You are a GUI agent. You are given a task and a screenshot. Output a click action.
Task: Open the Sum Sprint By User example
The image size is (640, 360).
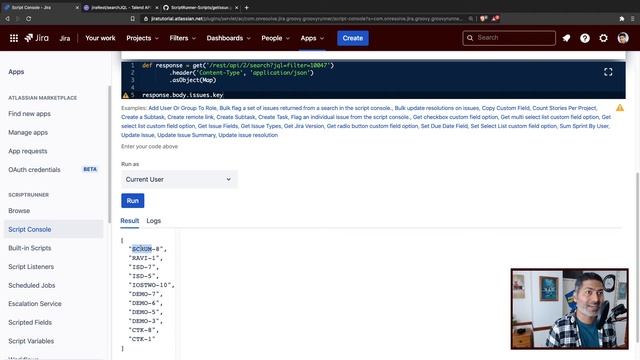click(x=584, y=126)
